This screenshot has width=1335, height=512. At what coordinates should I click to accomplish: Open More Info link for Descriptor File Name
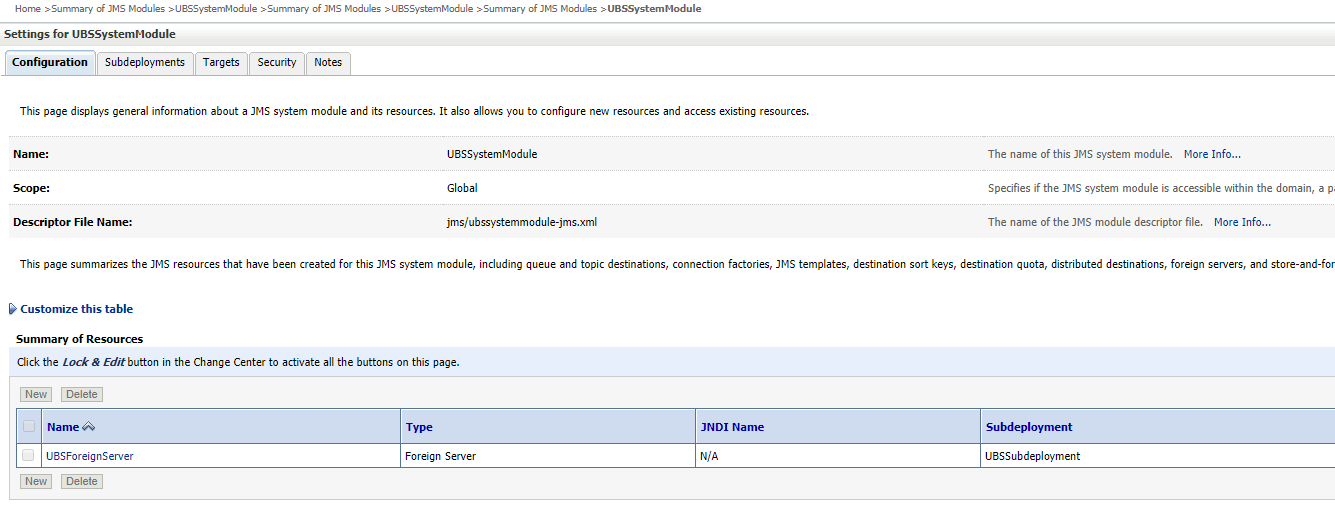1242,222
